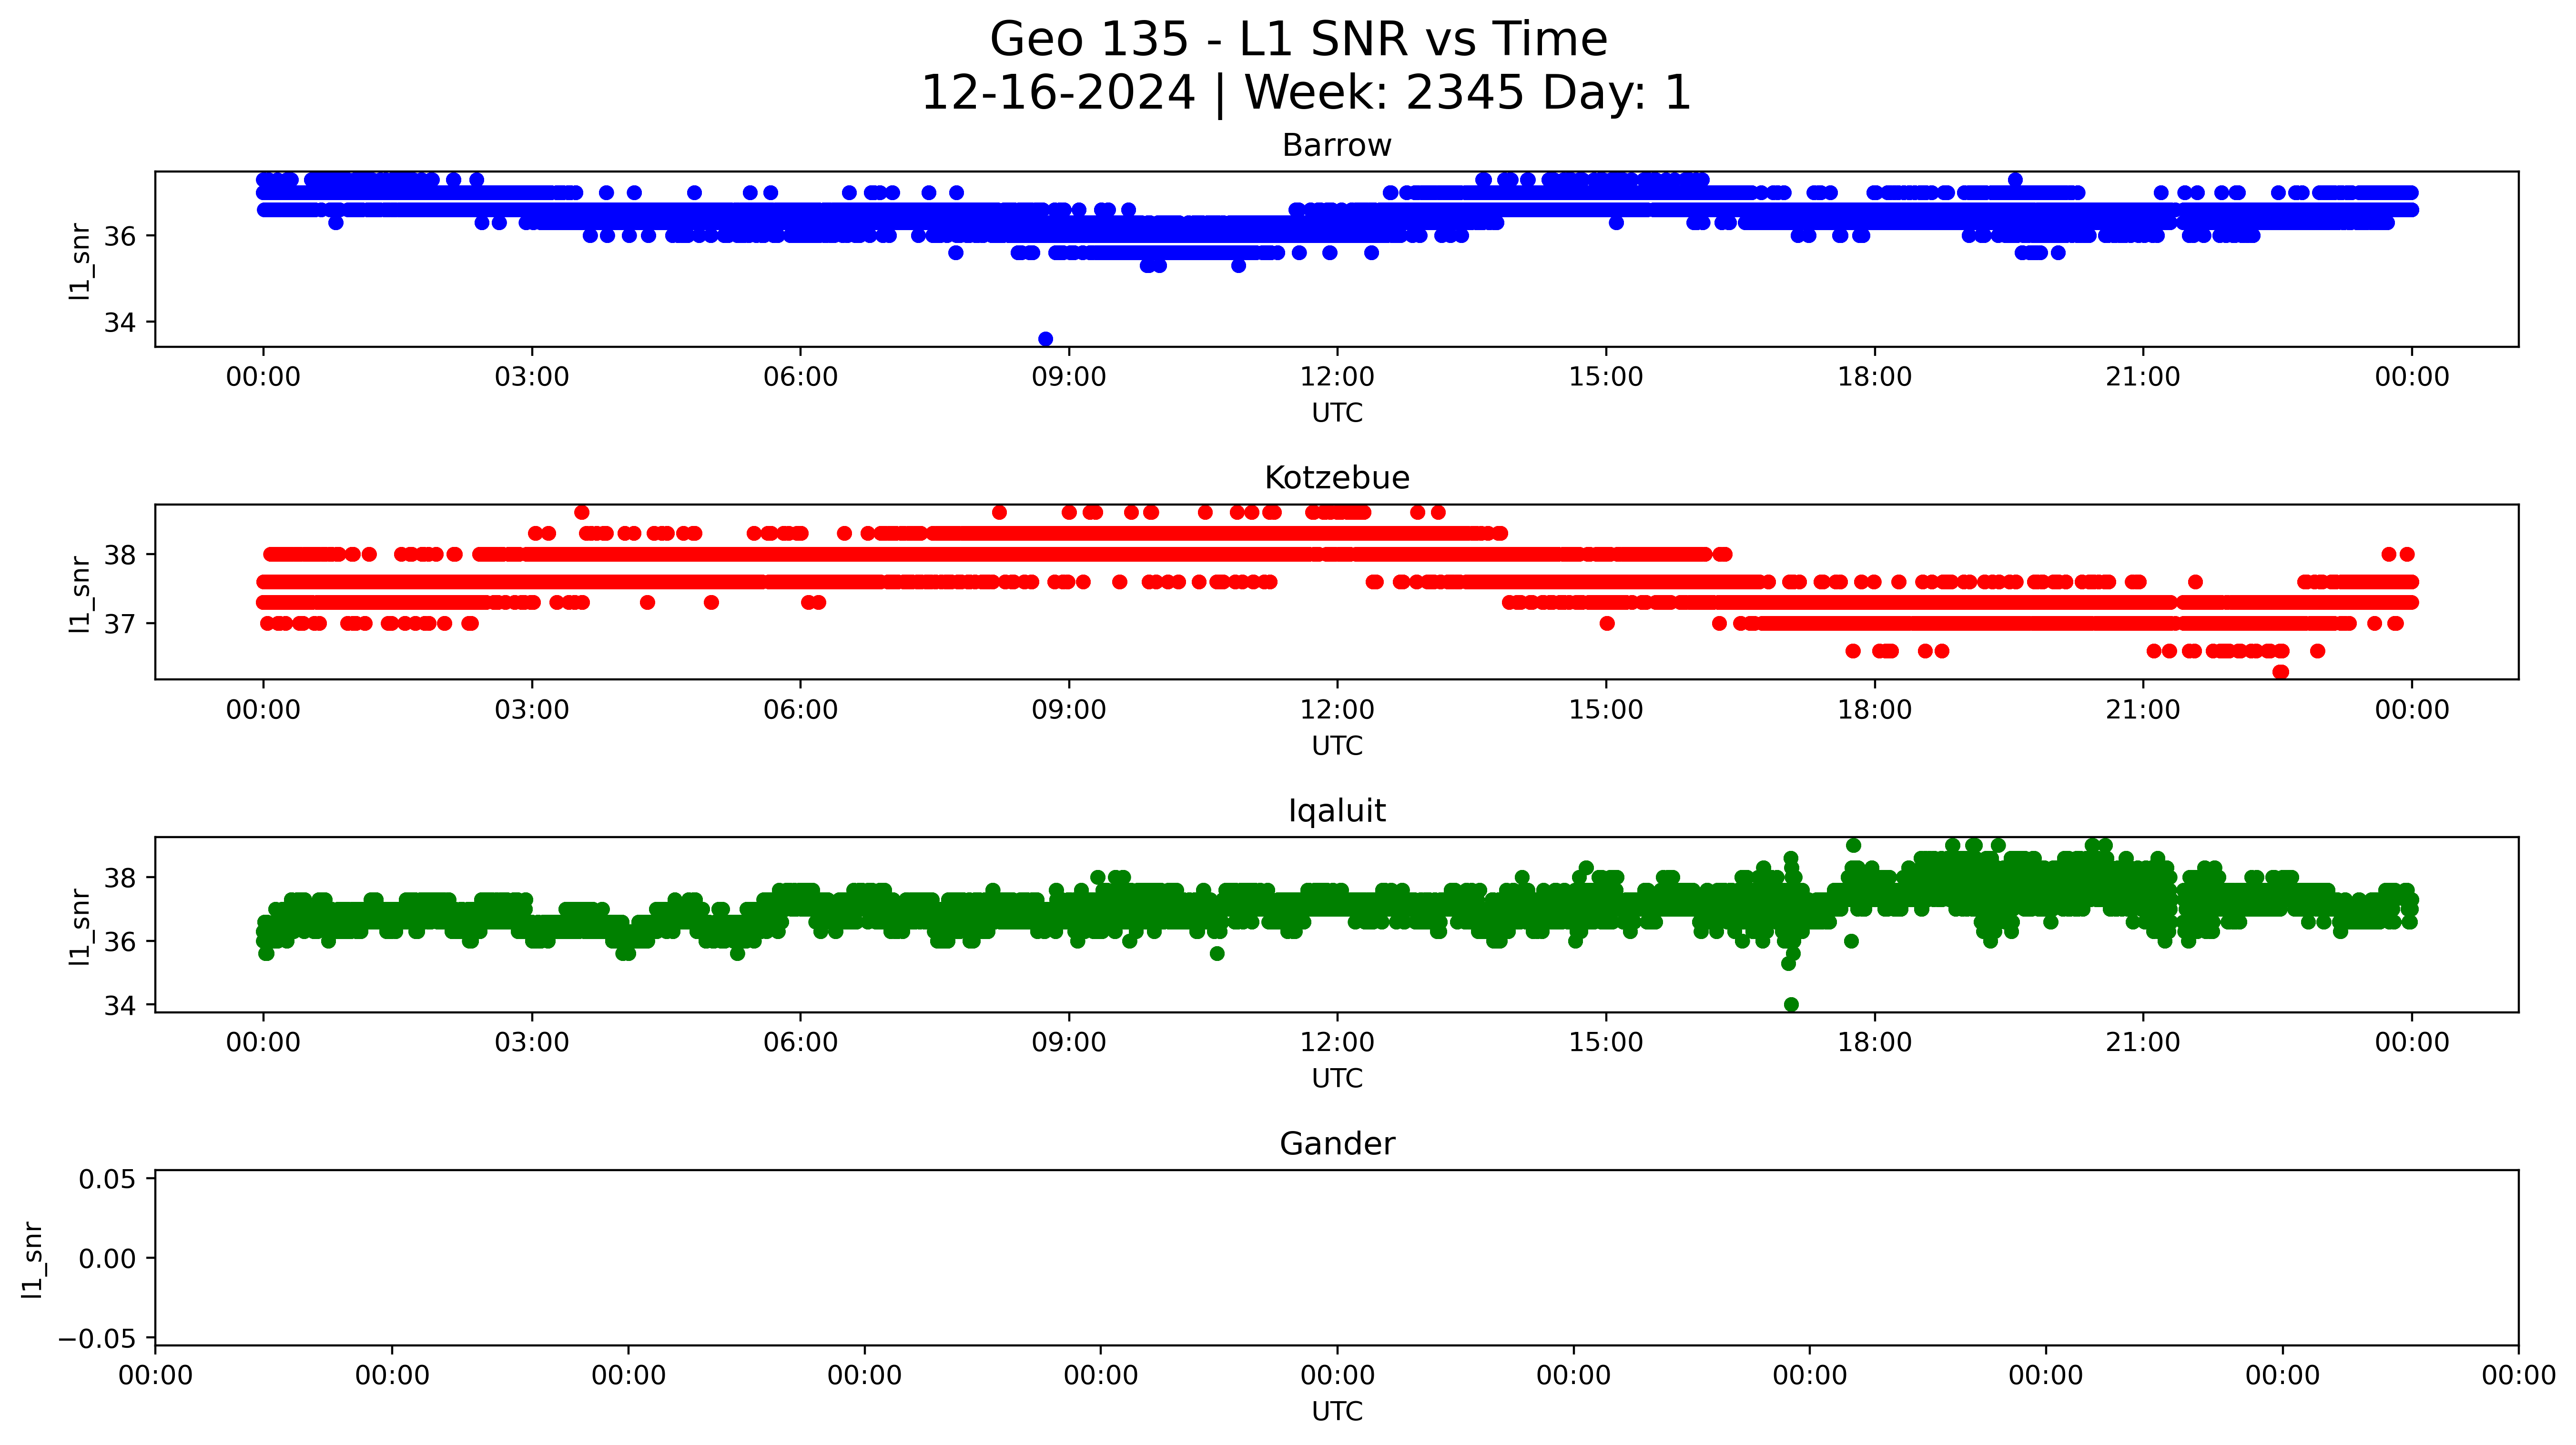Click the 21:00 tick label under Kotzebue plot

(2142, 710)
